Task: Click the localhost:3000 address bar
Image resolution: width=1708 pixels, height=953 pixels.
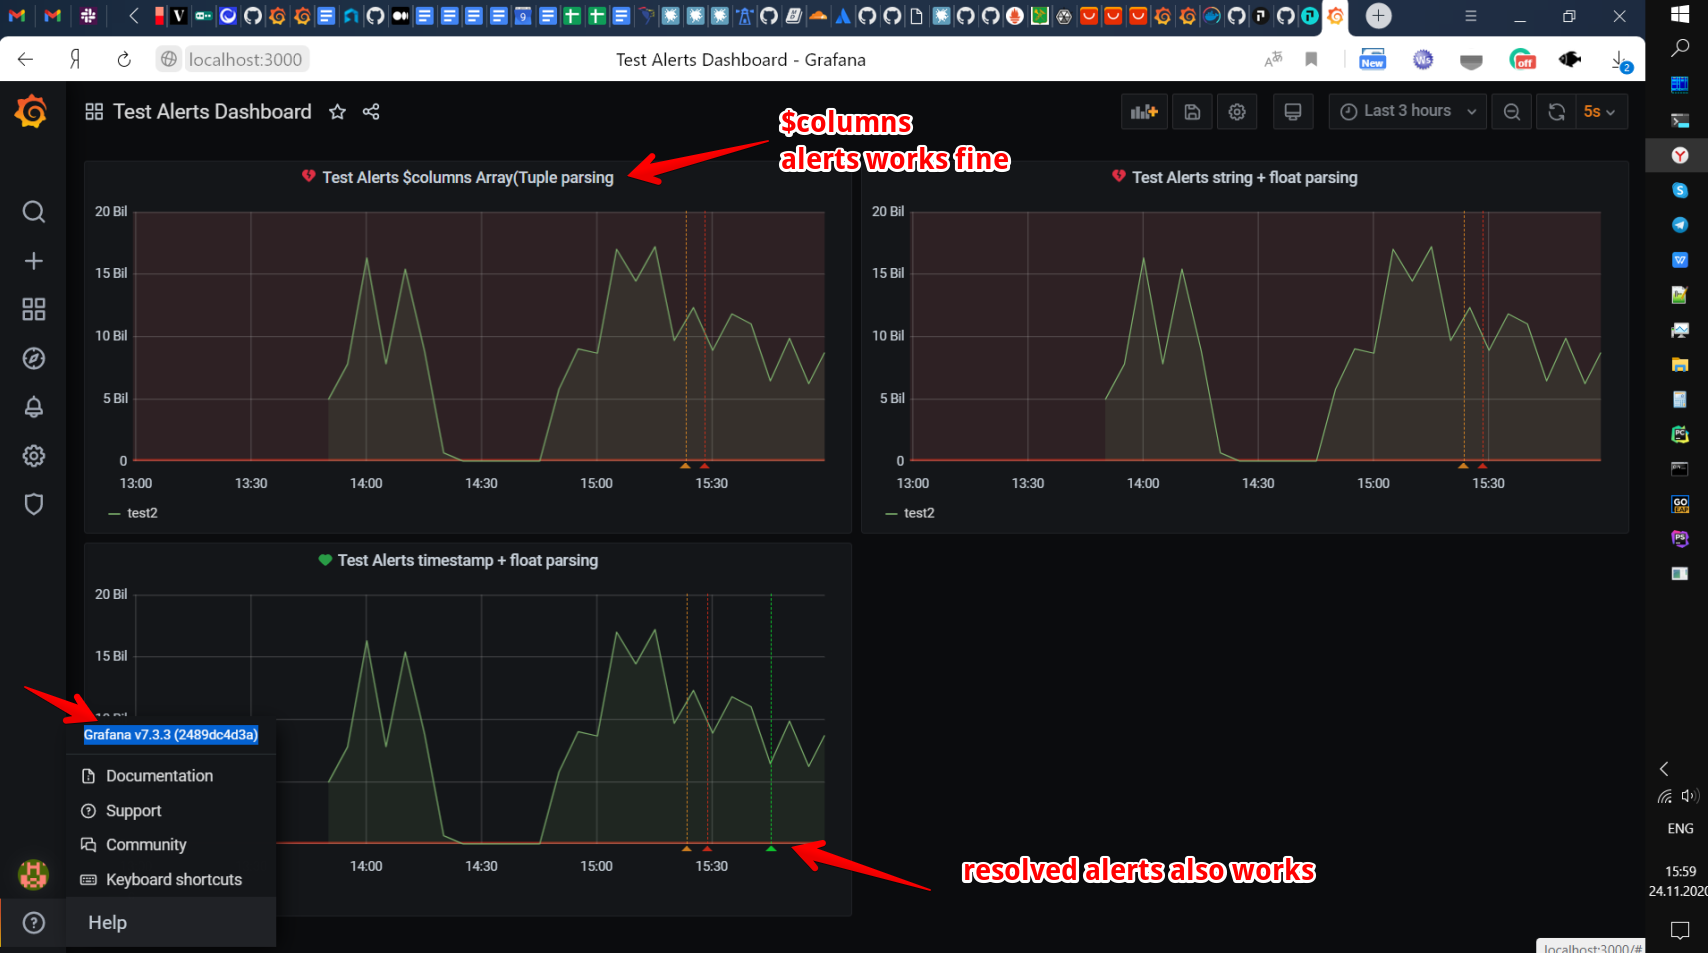Action: (245, 59)
